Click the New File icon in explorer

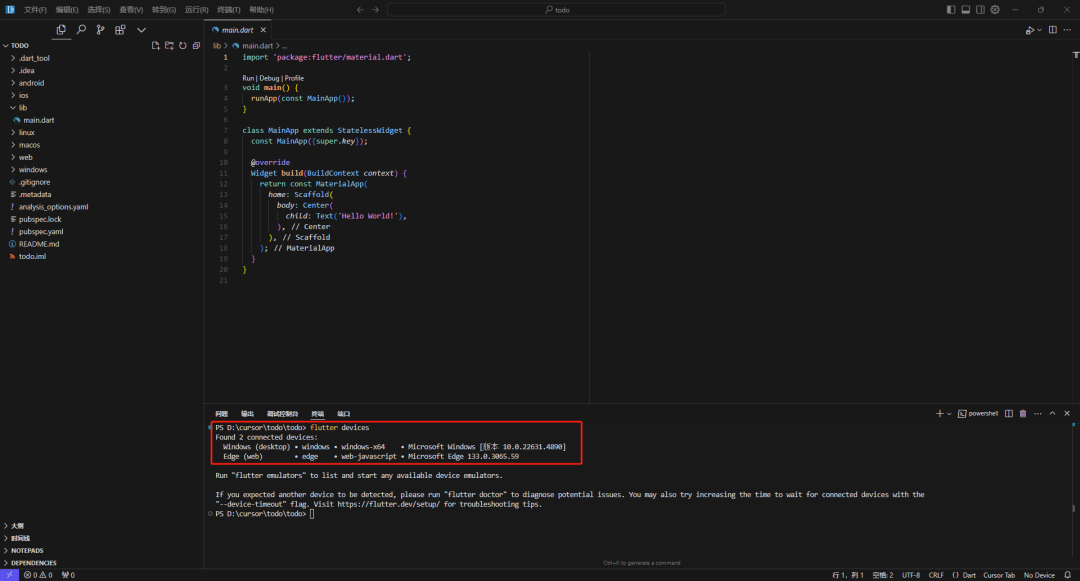[155, 45]
